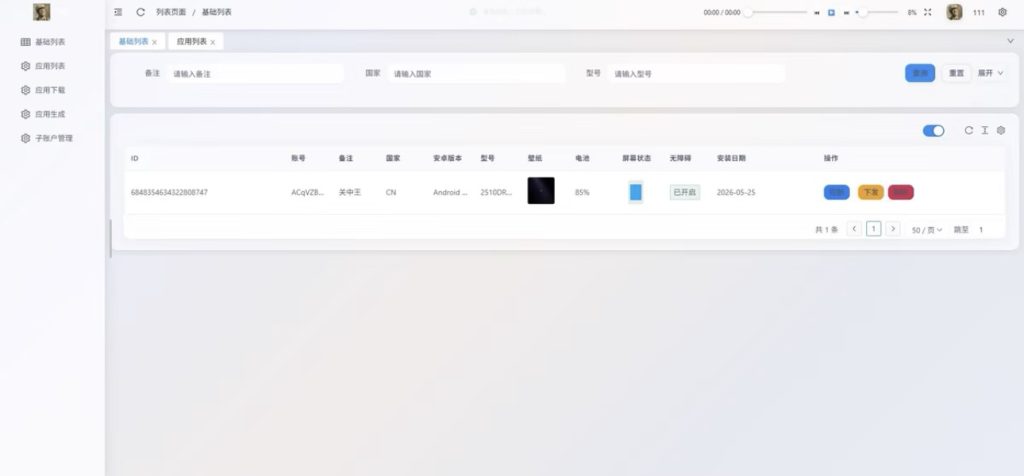
Task: Close the 基础列表 page tab
Action: (x=155, y=42)
